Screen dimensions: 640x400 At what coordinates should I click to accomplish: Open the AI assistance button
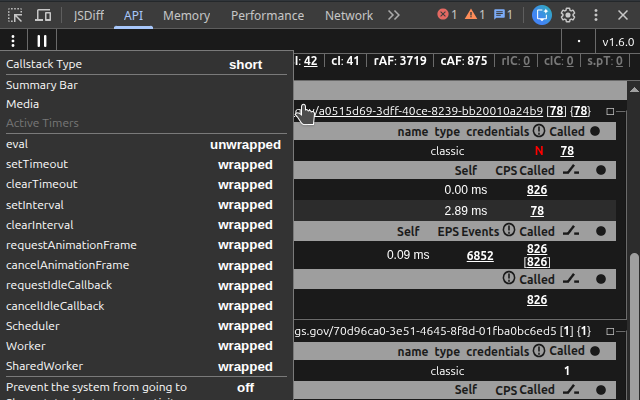[542, 16]
